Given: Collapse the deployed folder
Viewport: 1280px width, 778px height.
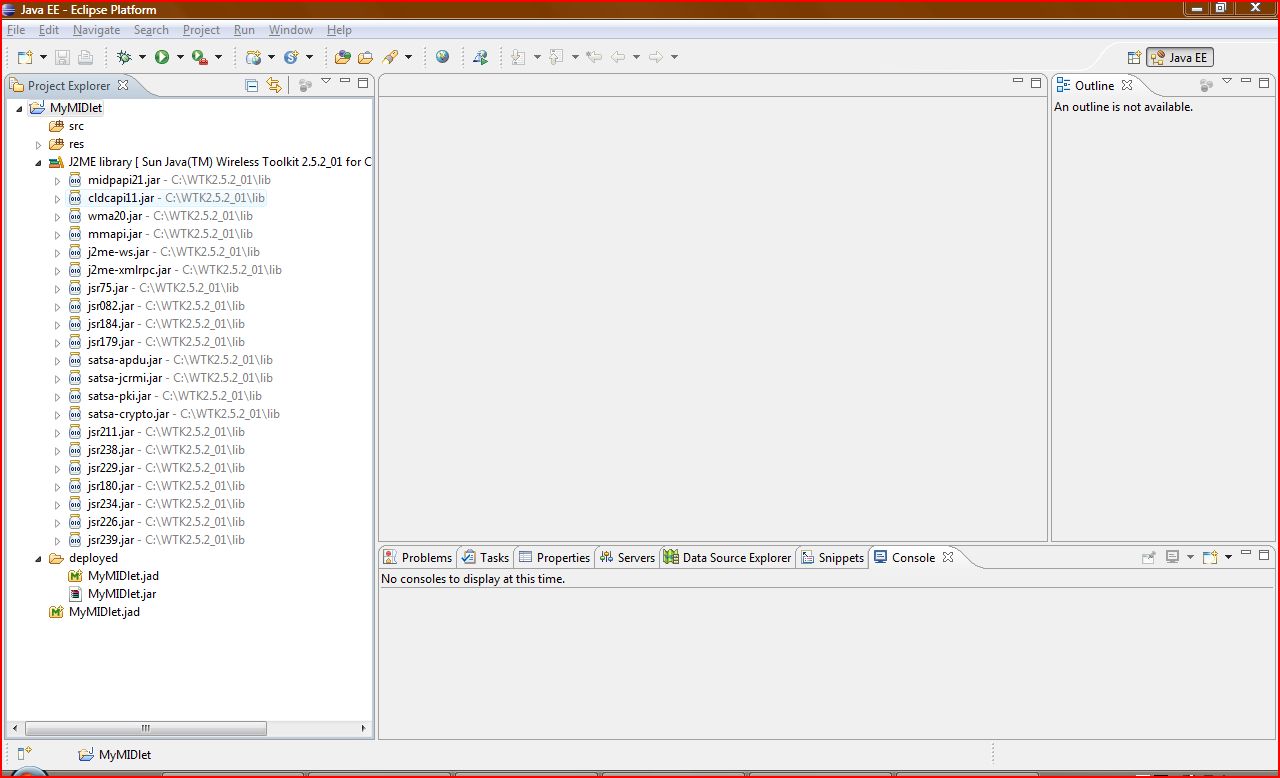Looking at the screenshot, I should point(38,558).
